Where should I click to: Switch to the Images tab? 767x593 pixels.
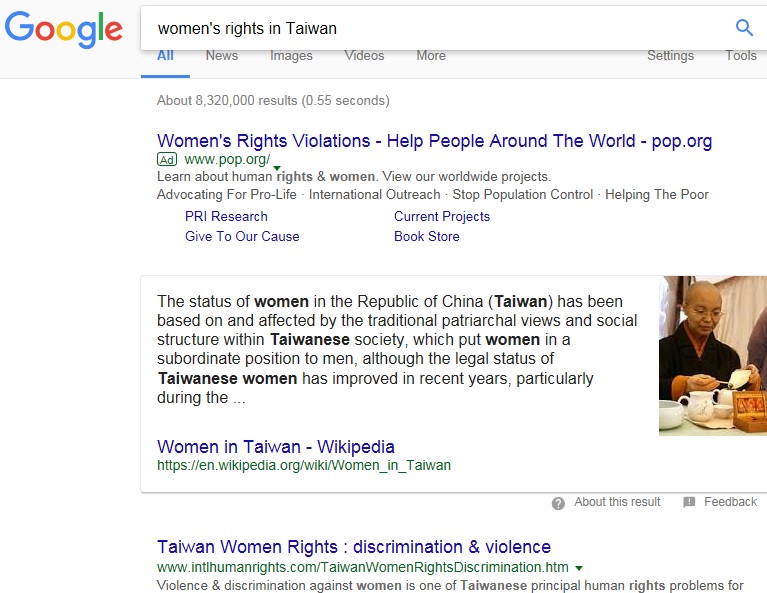pyautogui.click(x=291, y=56)
